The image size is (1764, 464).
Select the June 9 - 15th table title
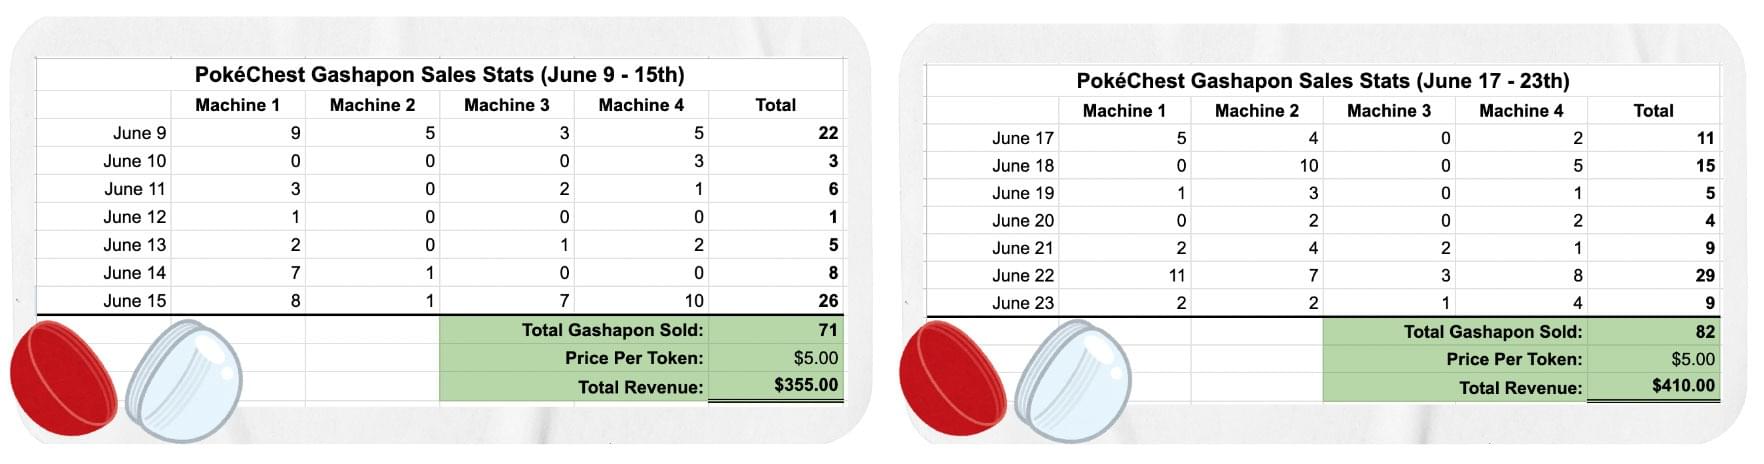coord(440,75)
